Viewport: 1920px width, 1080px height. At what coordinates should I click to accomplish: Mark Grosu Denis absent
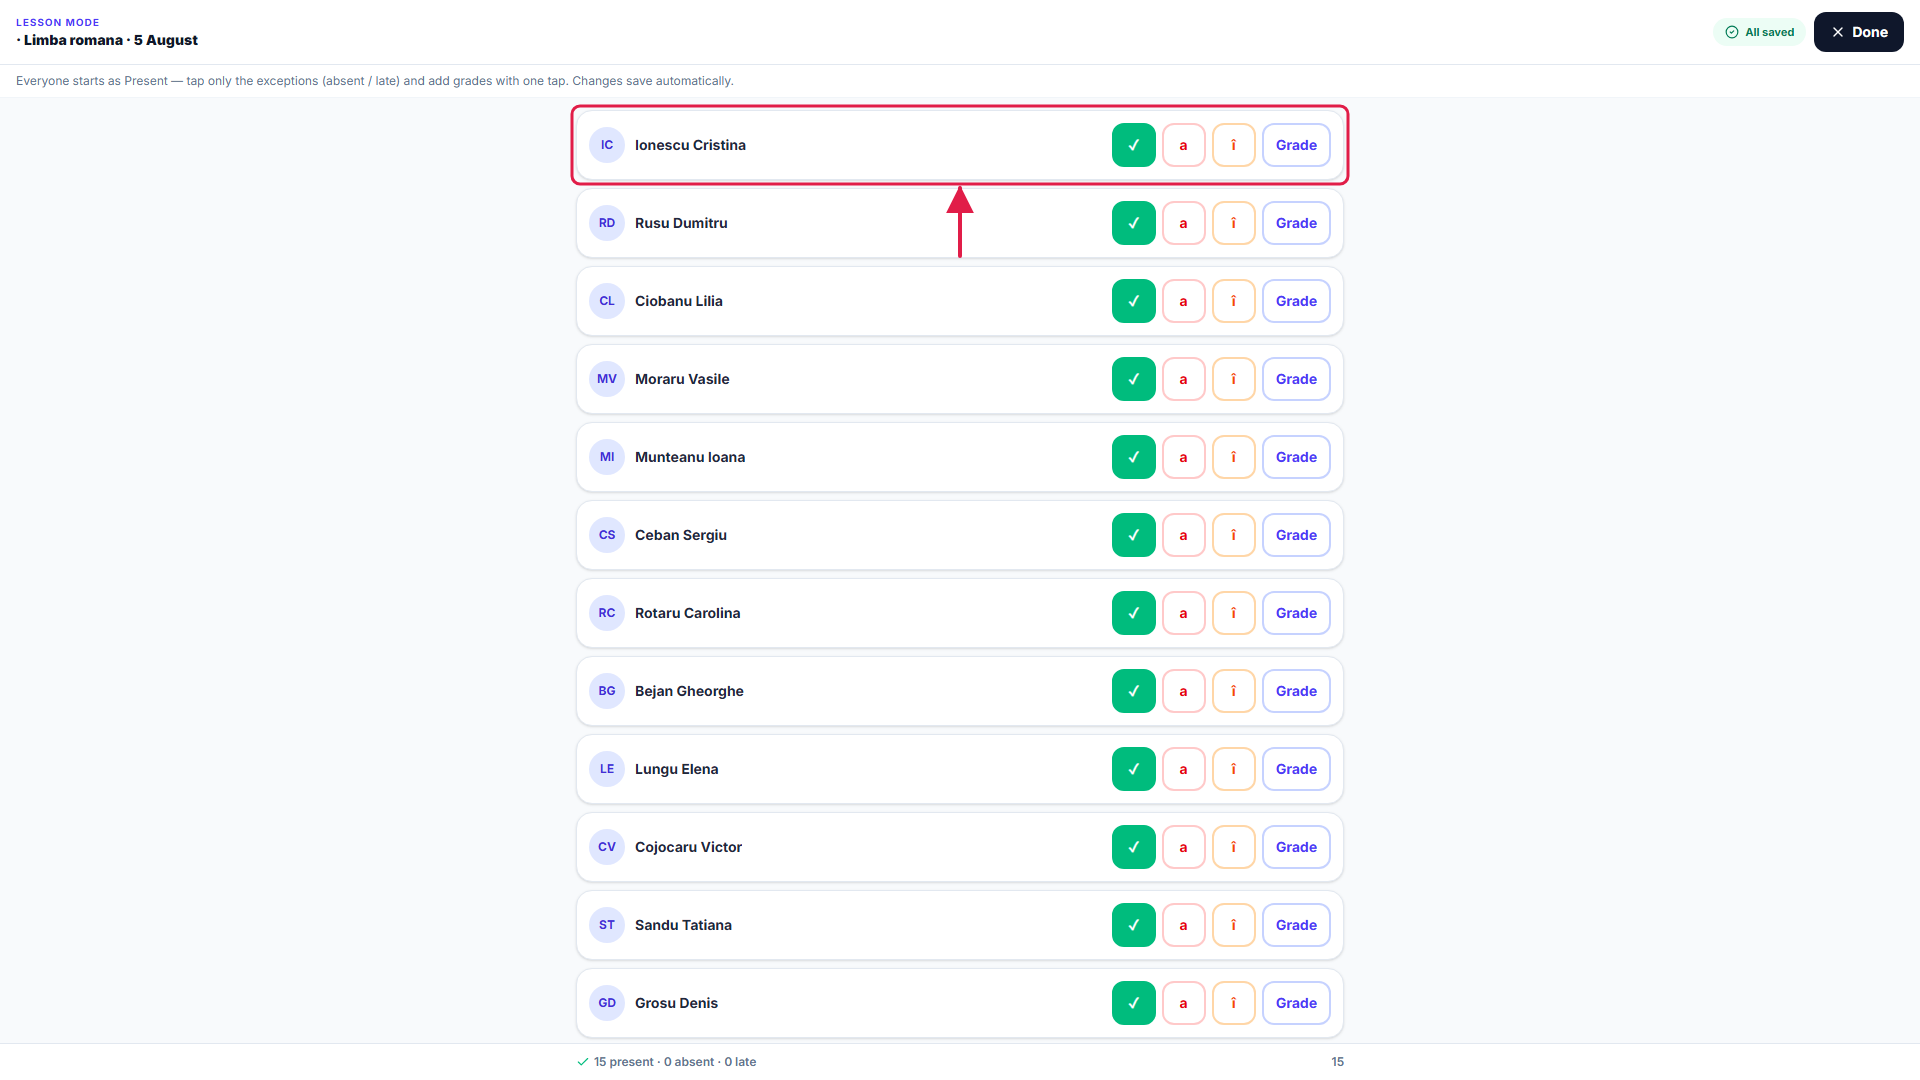(1183, 1003)
